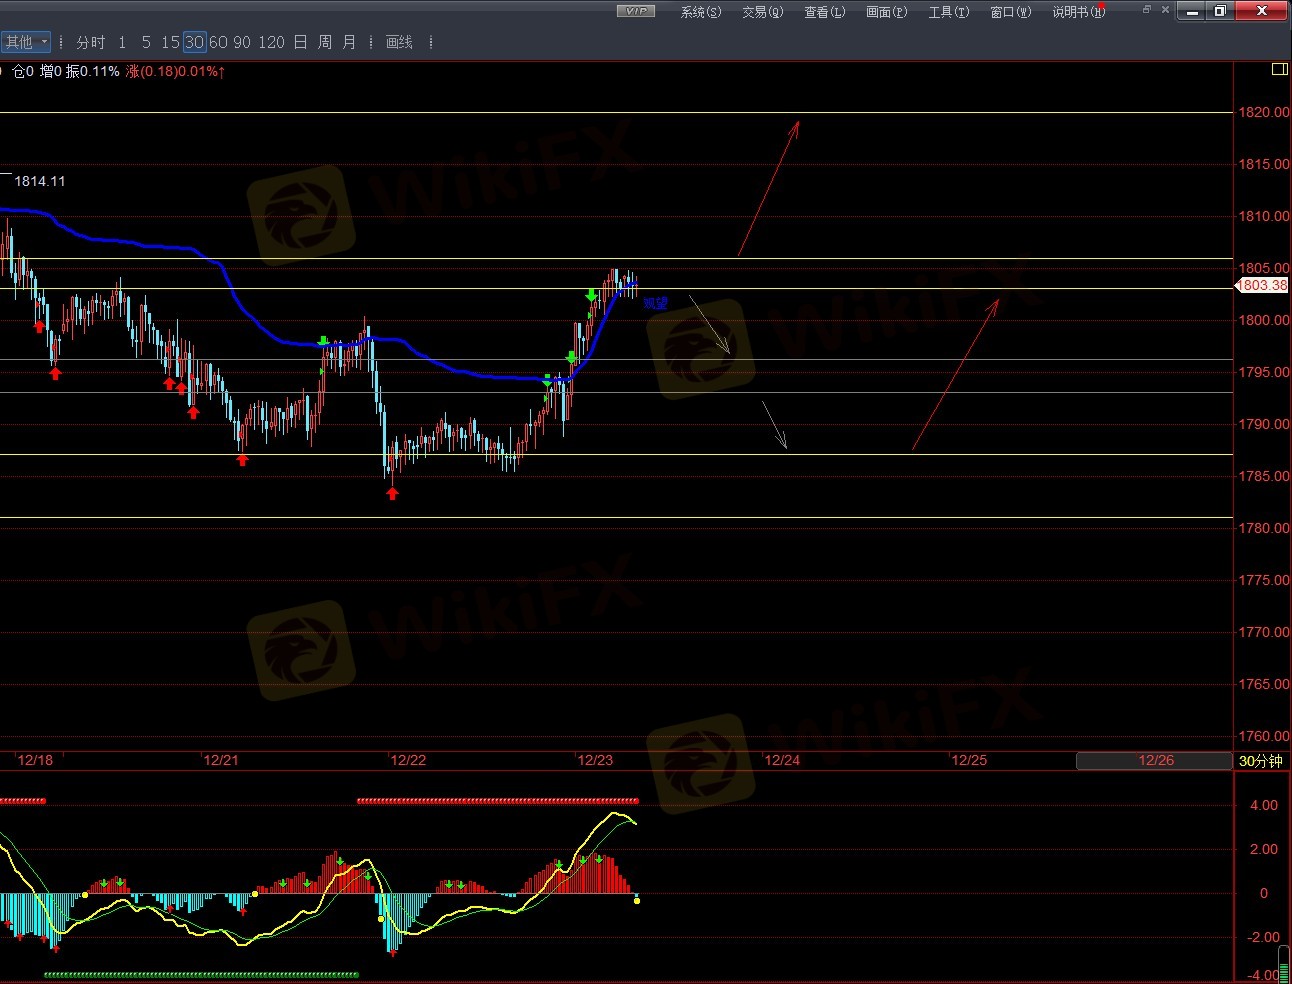Open the 系统(S) menu
This screenshot has width=1292, height=984.
pos(700,12)
